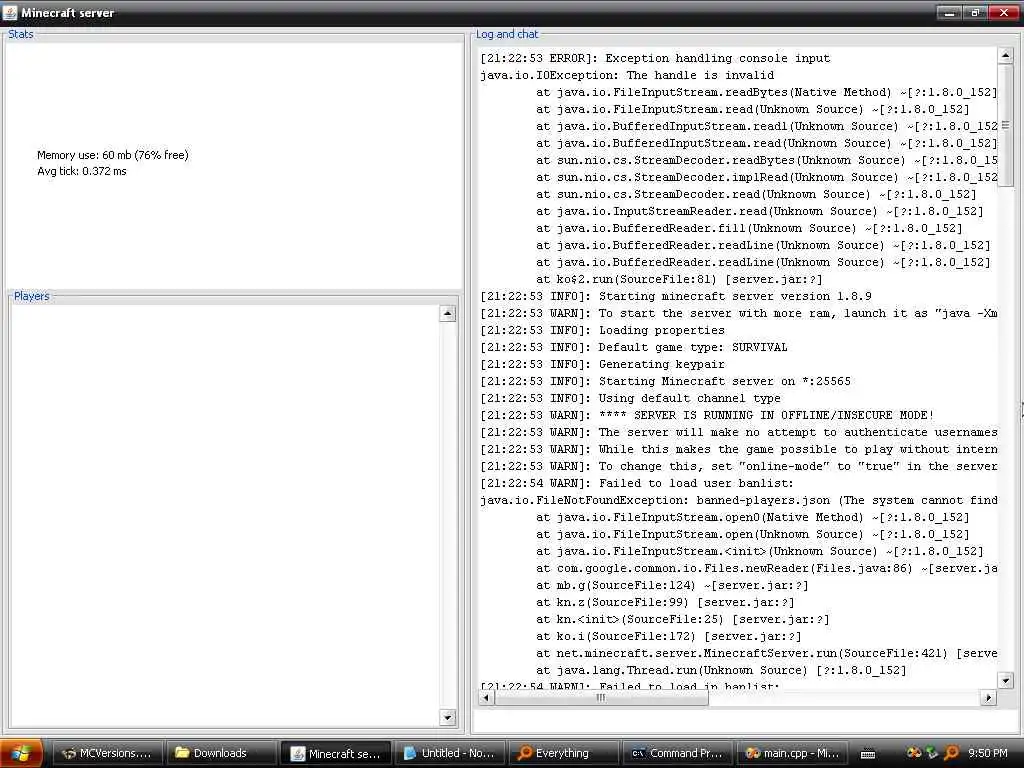Click log panel vertical scroll-down arrow
Image resolution: width=1024 pixels, height=768 pixels.
pos(1006,680)
